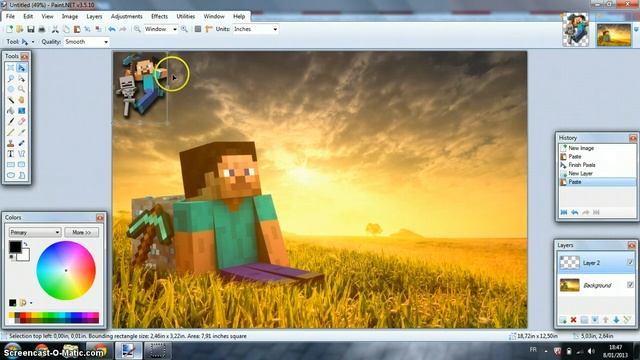Select the Recolor tool
Viewport: 640px width, 360px height.
21,143
